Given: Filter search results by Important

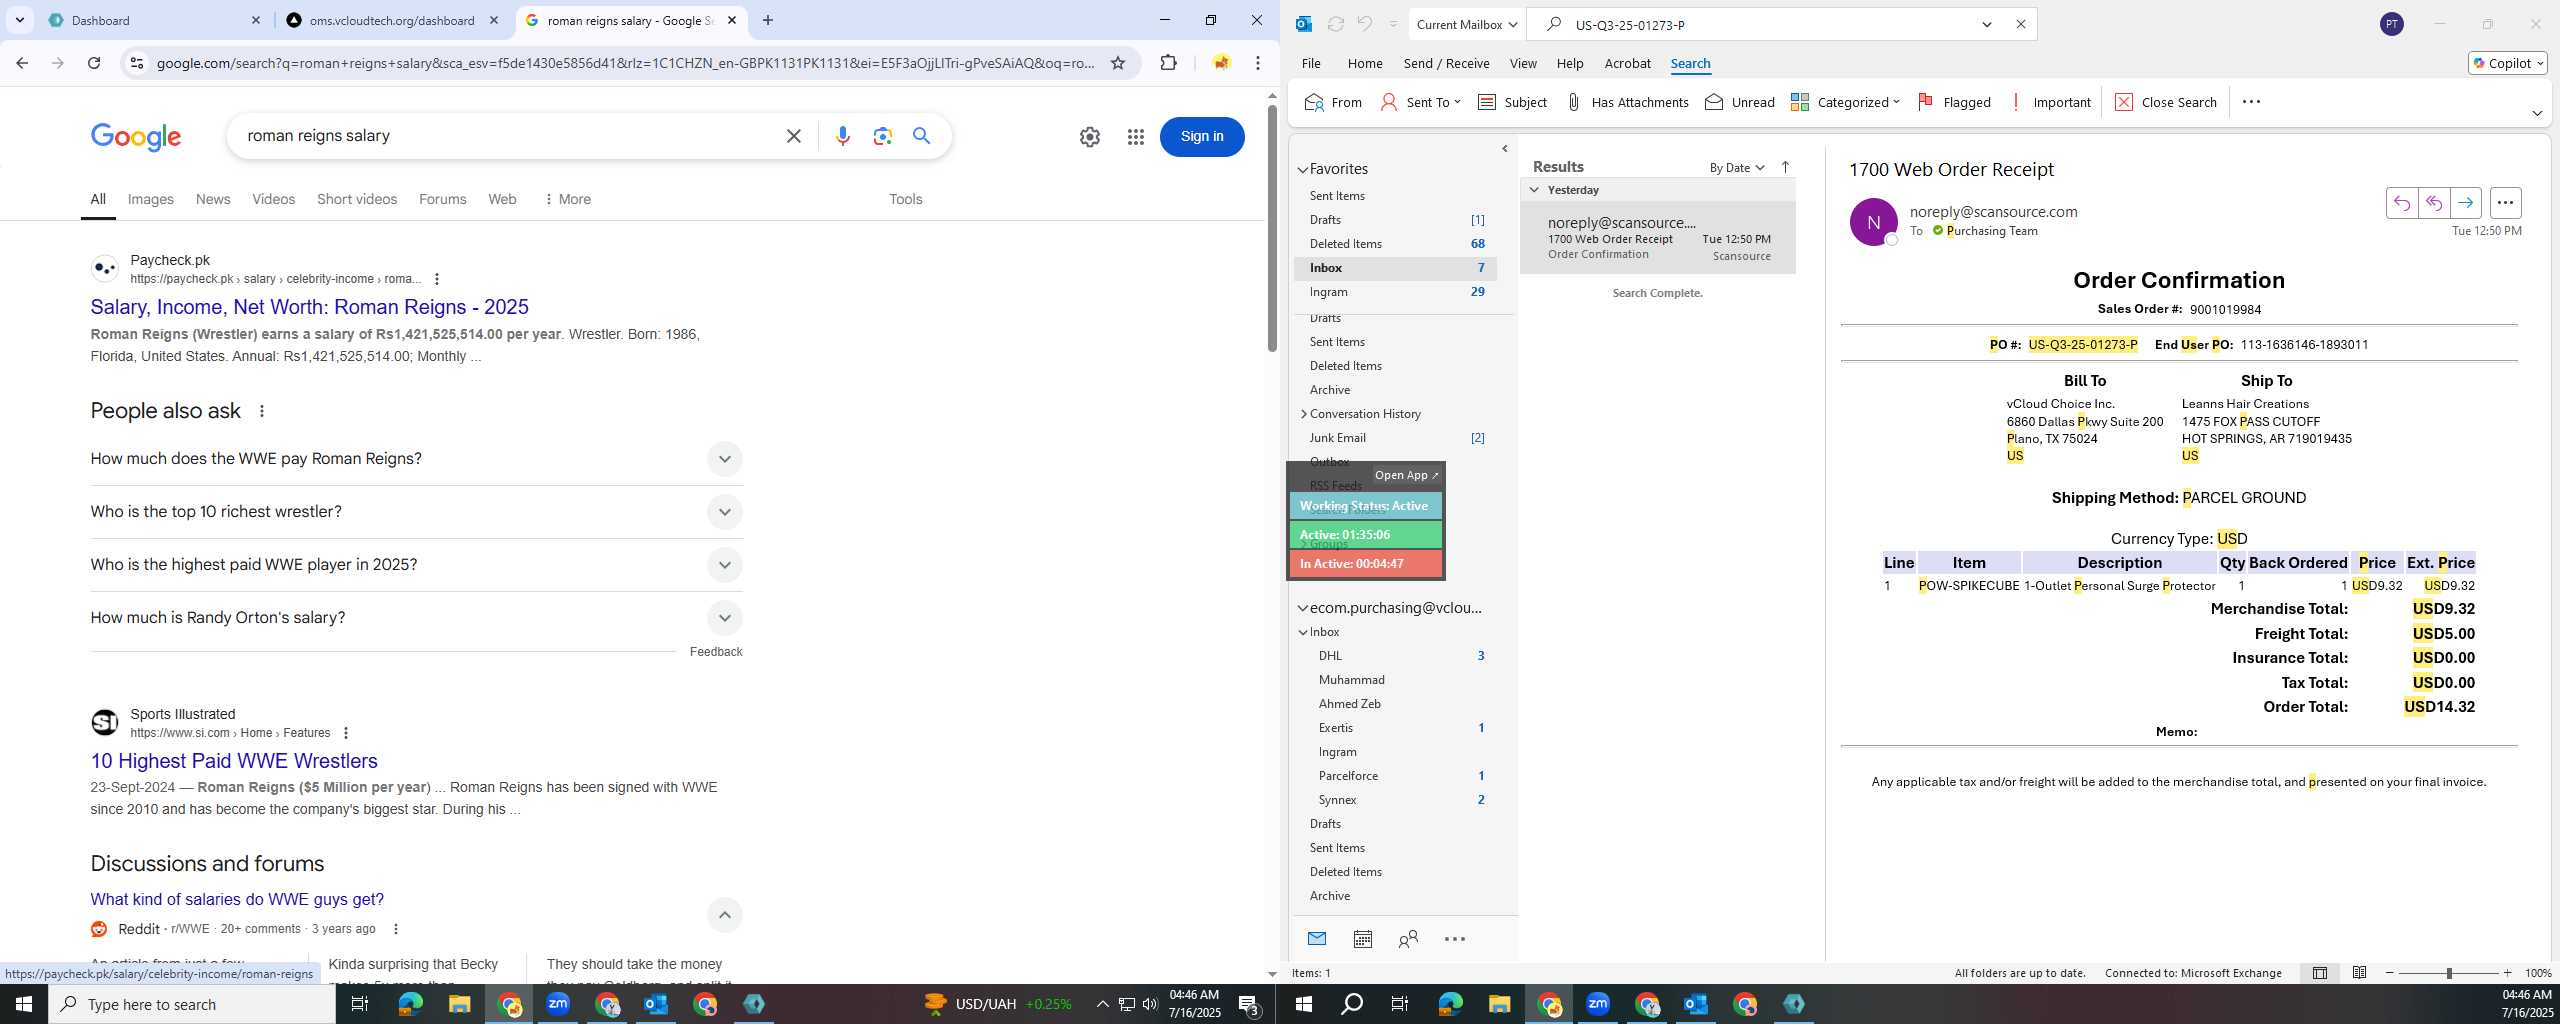Looking at the screenshot, I should [x=2049, y=102].
